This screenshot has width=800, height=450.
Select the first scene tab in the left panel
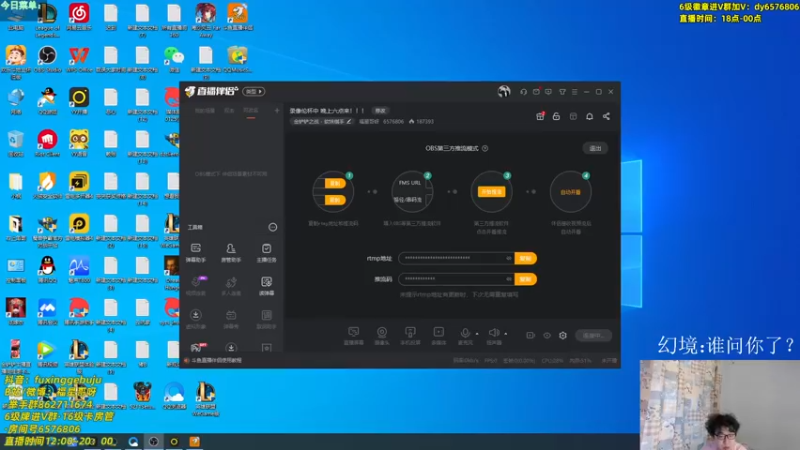[x=205, y=111]
